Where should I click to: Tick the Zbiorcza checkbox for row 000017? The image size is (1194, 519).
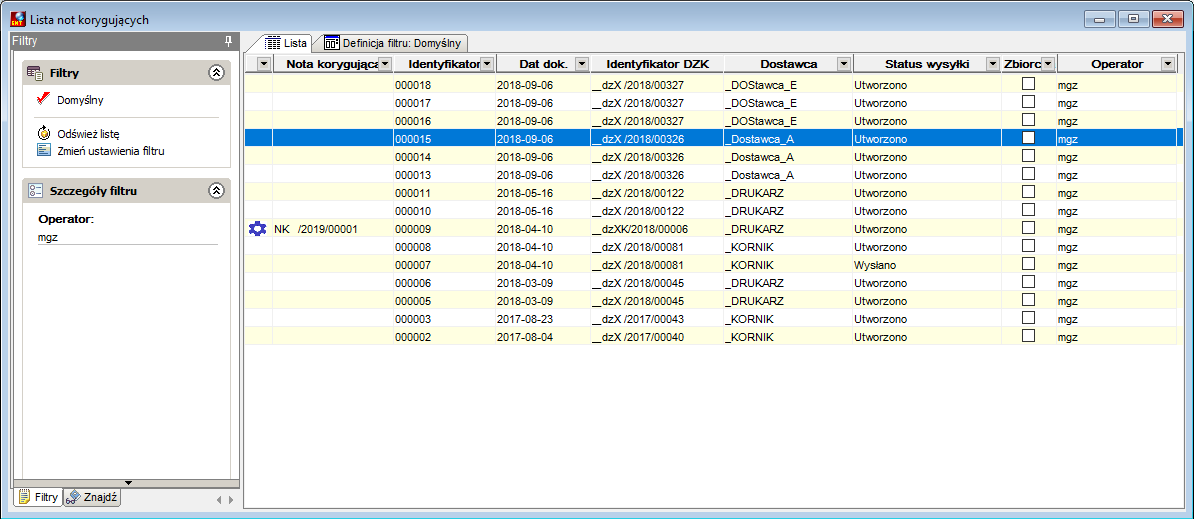1028,102
